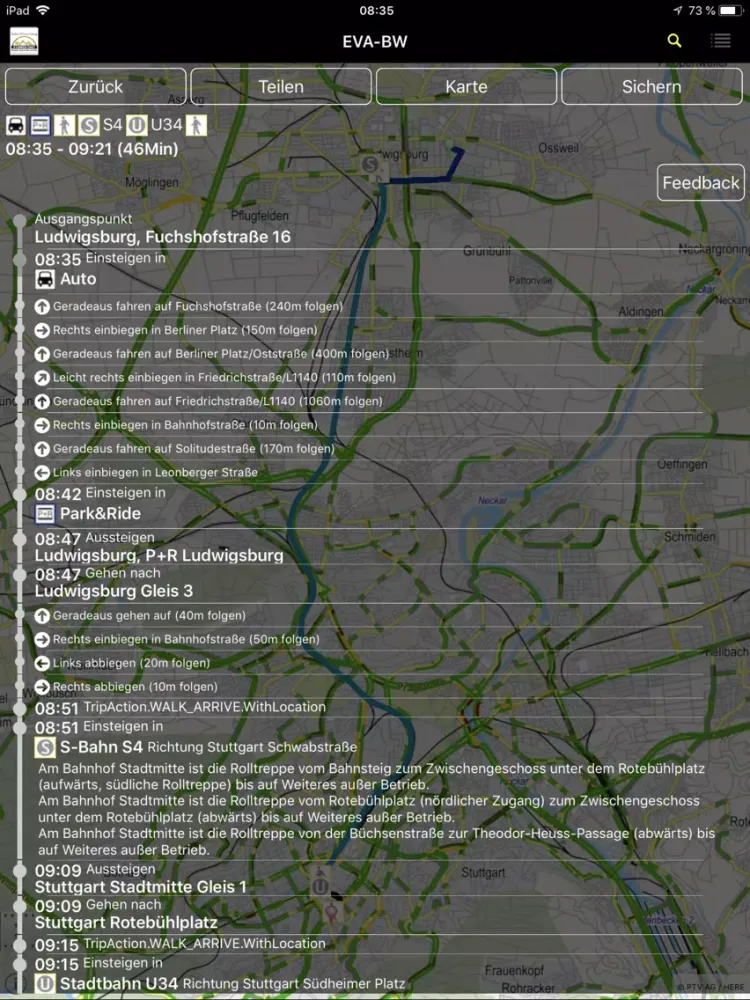The height and width of the screenshot is (1000, 750).
Task: Select 'Richtung Stuttgart Schwabstraße' direction text
Action: [x=252, y=747]
